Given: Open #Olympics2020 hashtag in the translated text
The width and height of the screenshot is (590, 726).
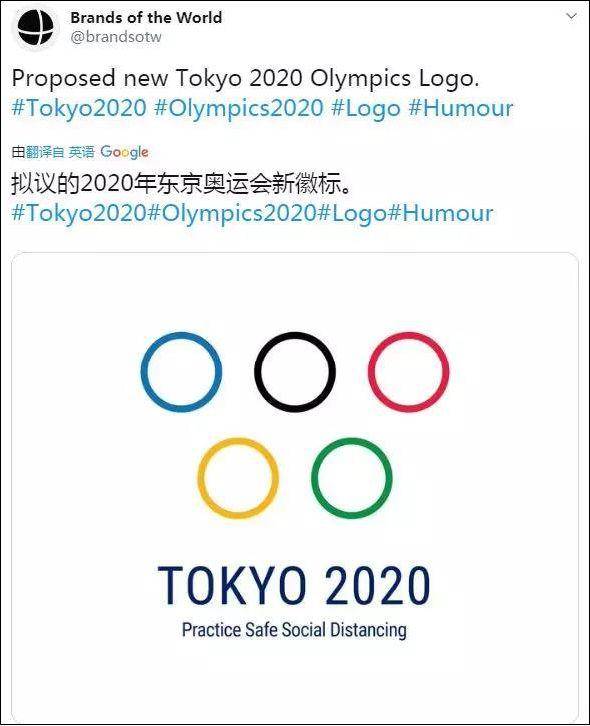Looking at the screenshot, I should [232, 213].
